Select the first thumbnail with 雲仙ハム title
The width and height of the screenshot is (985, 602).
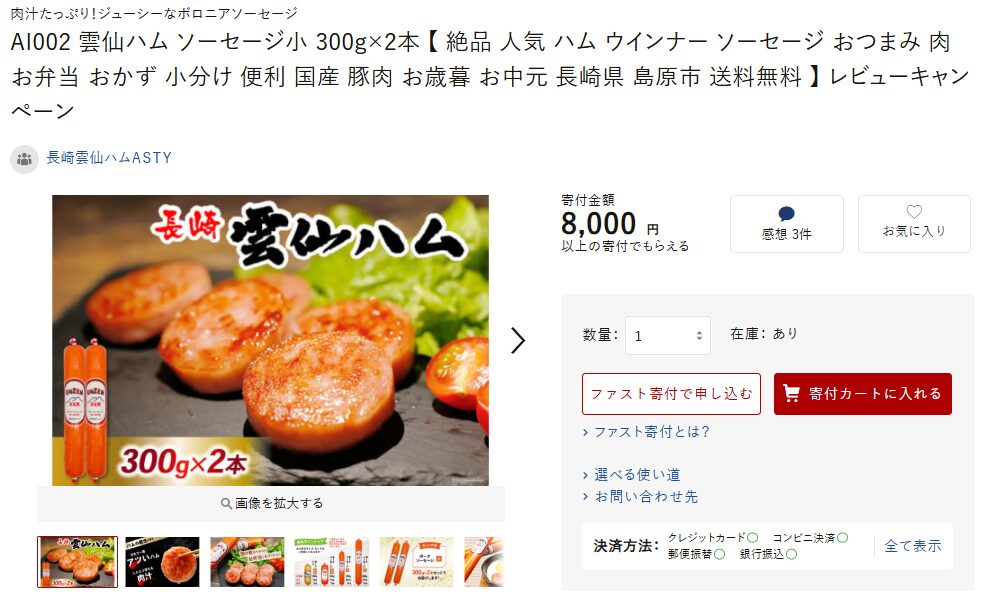coord(77,562)
